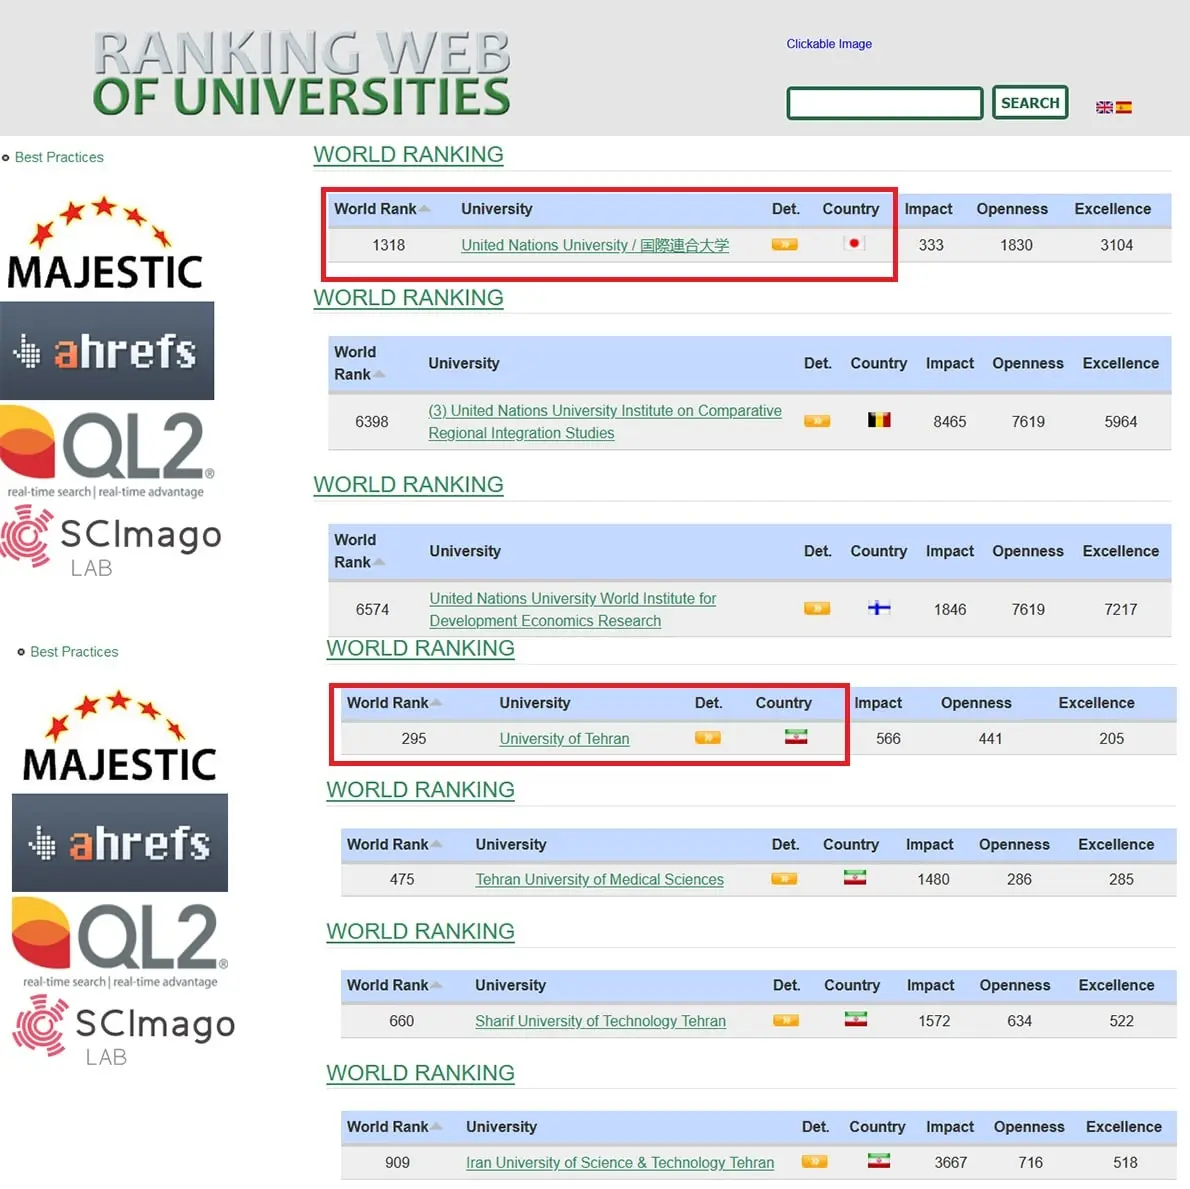Open Iran University of Science & Technology Tehran link
1190x1189 pixels.
619,1162
